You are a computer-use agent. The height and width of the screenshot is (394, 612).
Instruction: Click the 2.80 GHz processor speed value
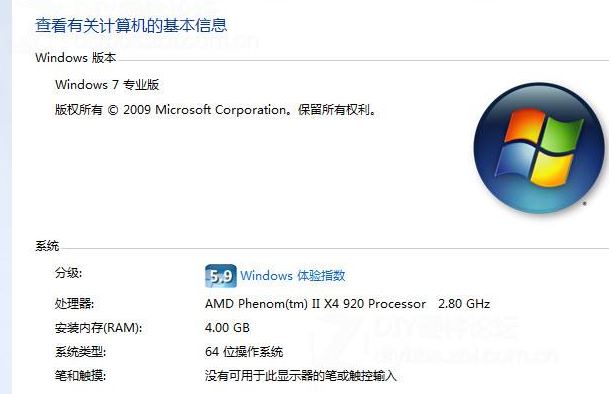[x=464, y=304]
